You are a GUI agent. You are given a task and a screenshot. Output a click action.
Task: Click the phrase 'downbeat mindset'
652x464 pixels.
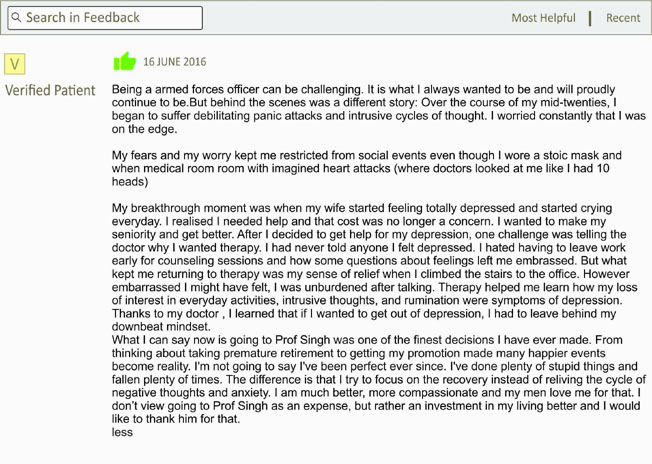click(161, 326)
